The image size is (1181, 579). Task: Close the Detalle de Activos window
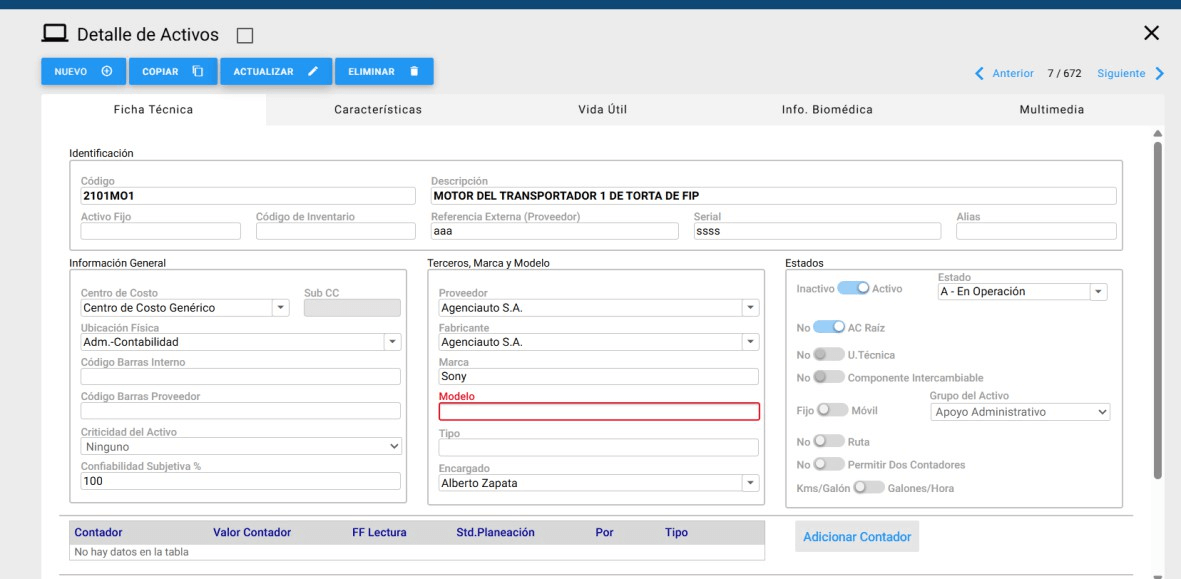[x=1151, y=34]
